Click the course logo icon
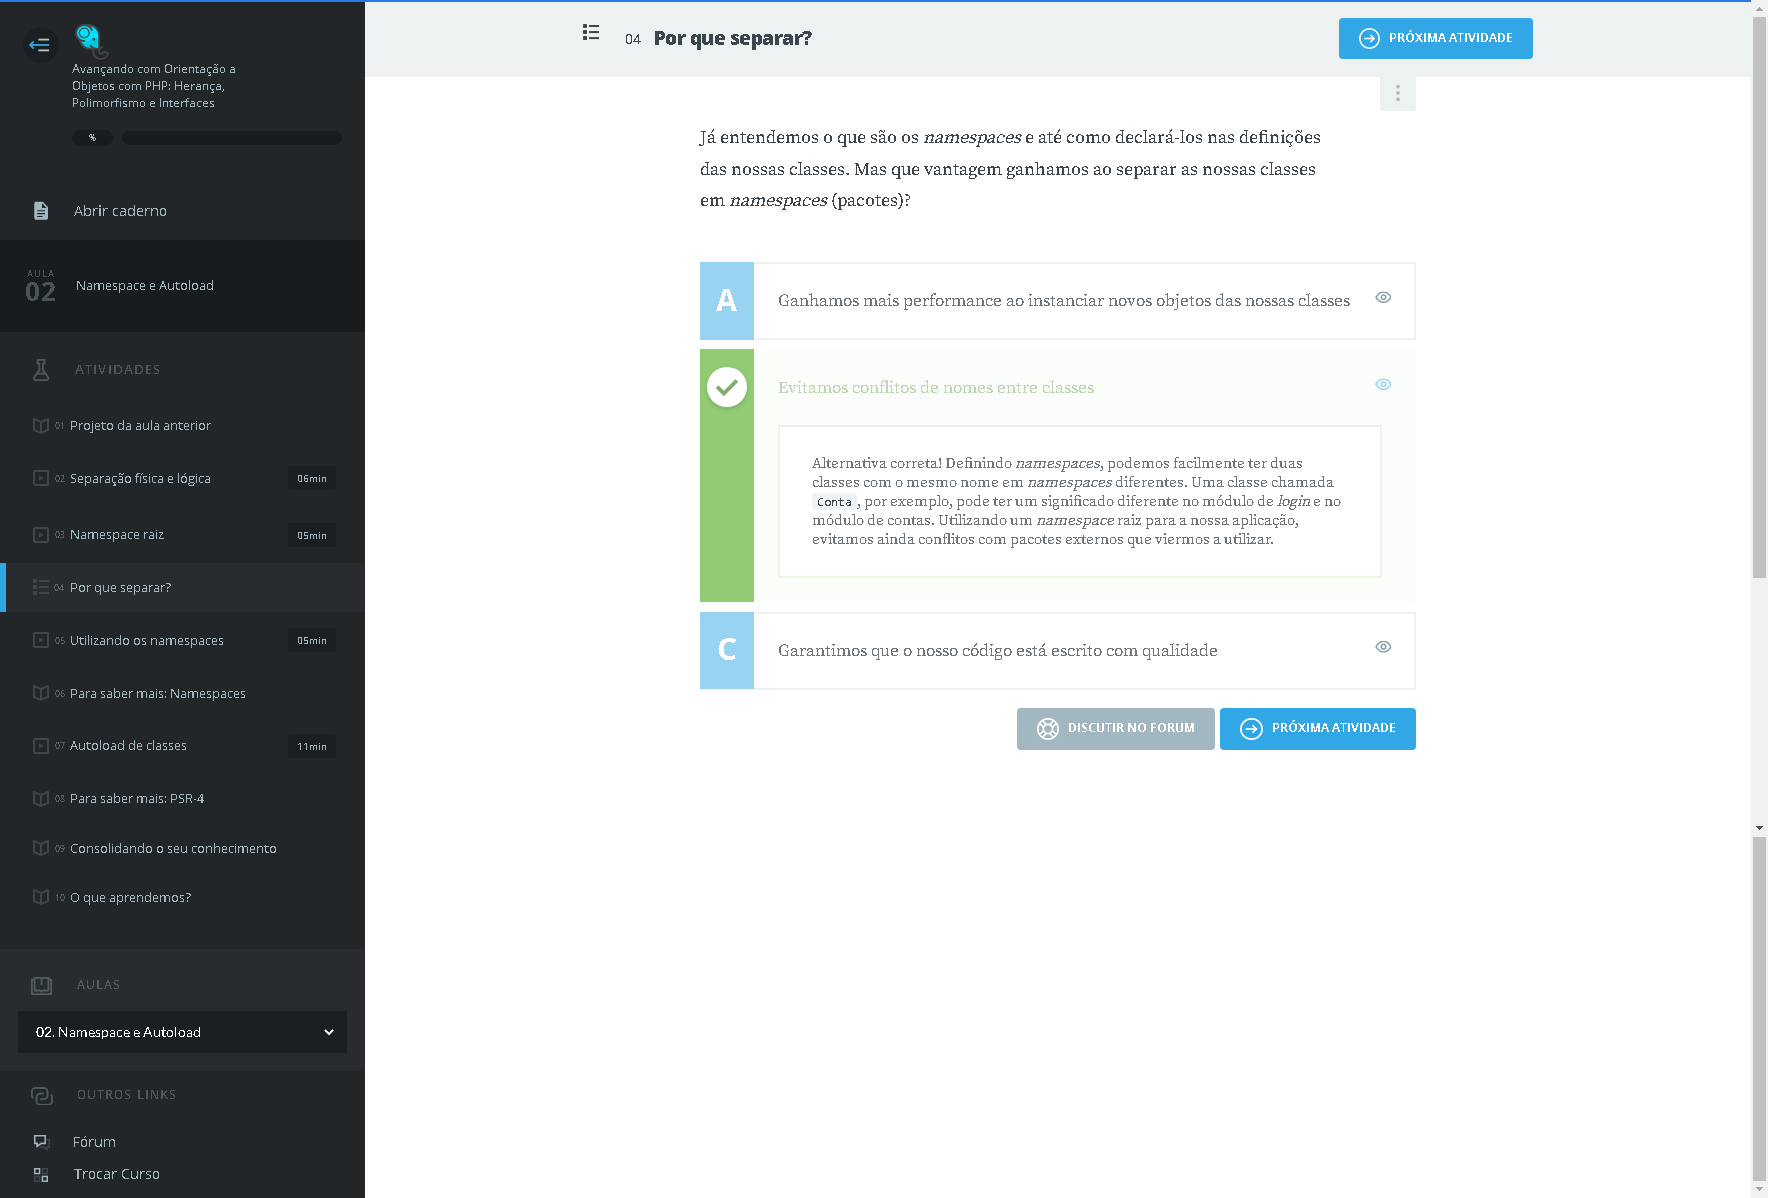Viewport: 1768px width, 1198px height. pos(90,40)
